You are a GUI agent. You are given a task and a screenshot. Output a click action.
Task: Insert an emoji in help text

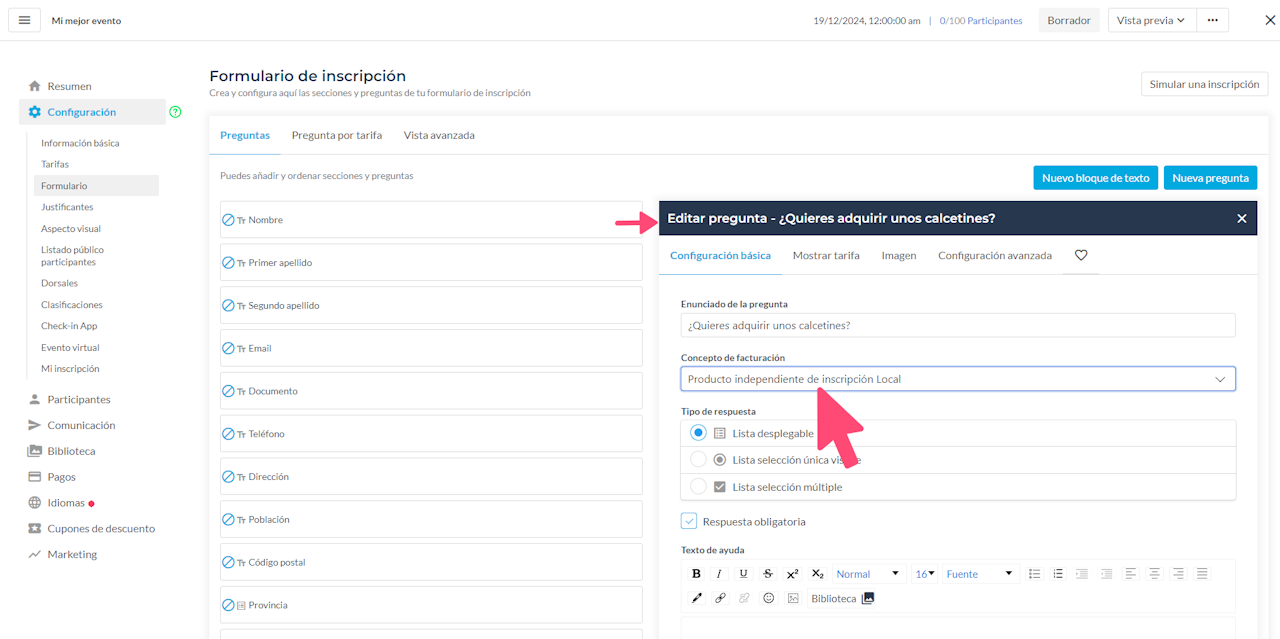click(769, 598)
